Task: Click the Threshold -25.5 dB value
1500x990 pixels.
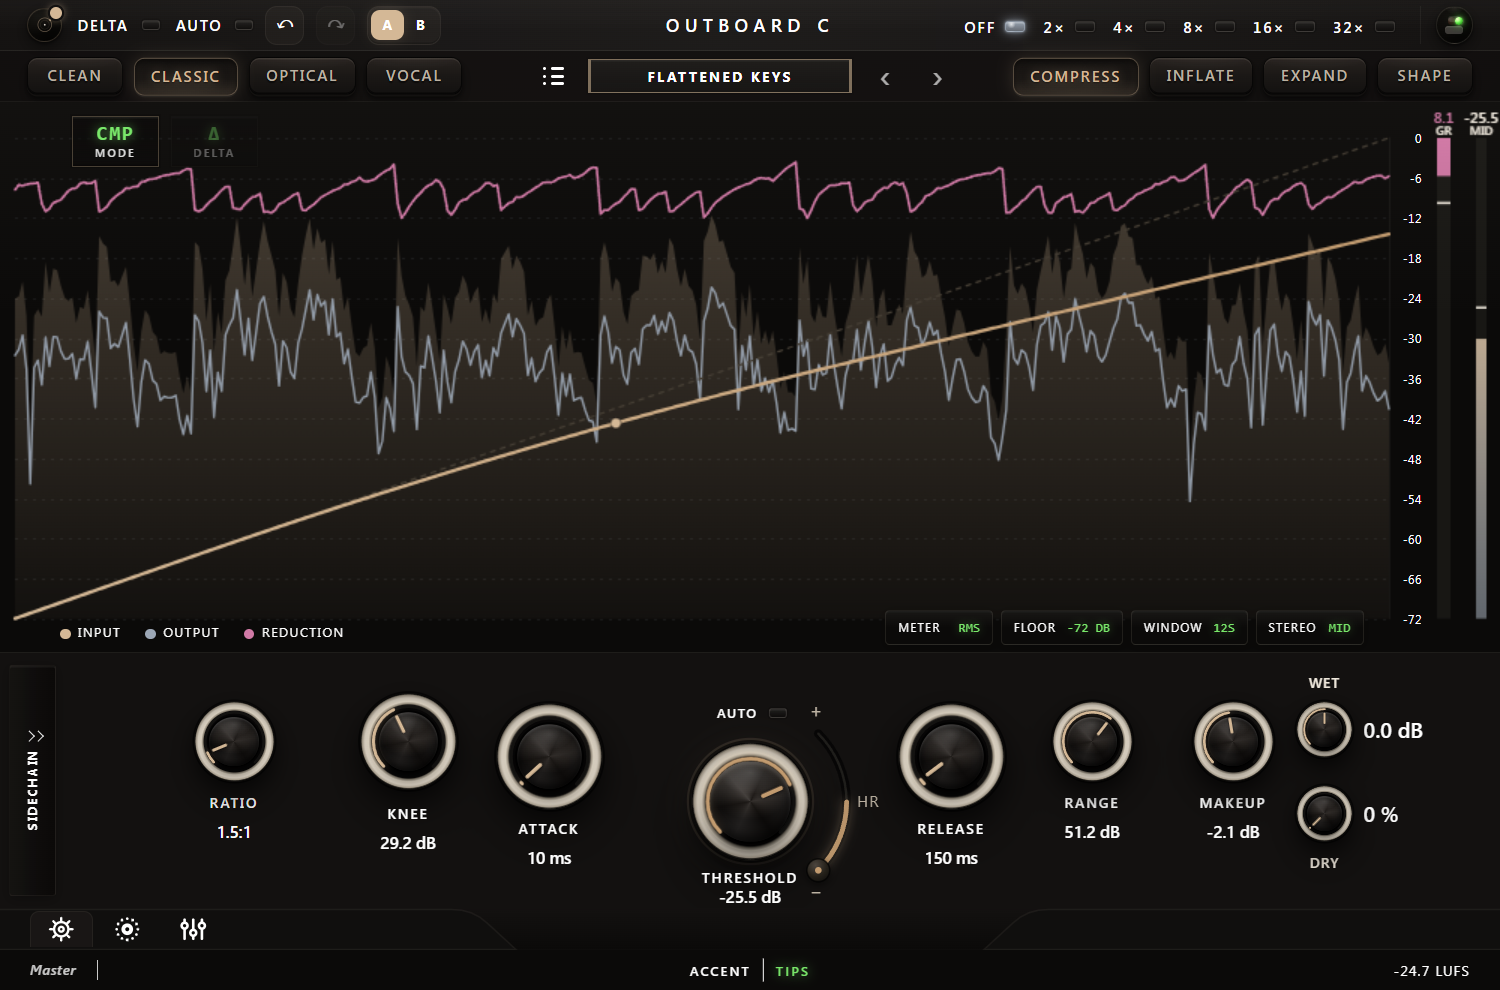Action: (x=750, y=898)
